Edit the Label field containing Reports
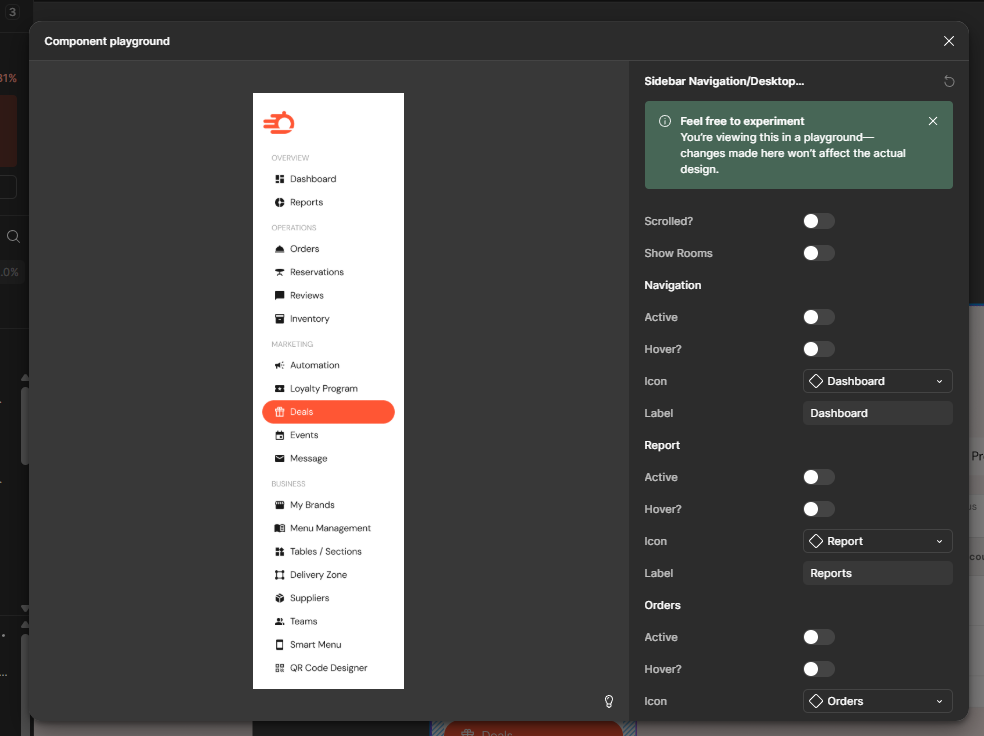This screenshot has height=736, width=984. [877, 573]
